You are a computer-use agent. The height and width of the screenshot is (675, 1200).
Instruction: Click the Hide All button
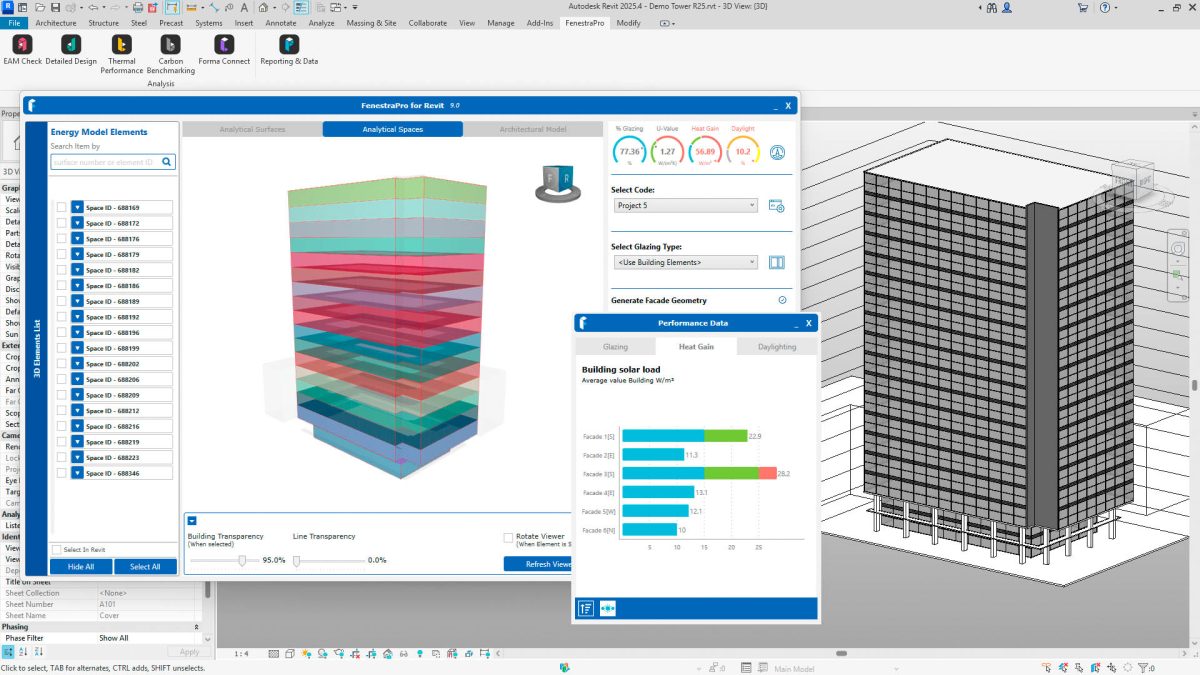click(79, 566)
